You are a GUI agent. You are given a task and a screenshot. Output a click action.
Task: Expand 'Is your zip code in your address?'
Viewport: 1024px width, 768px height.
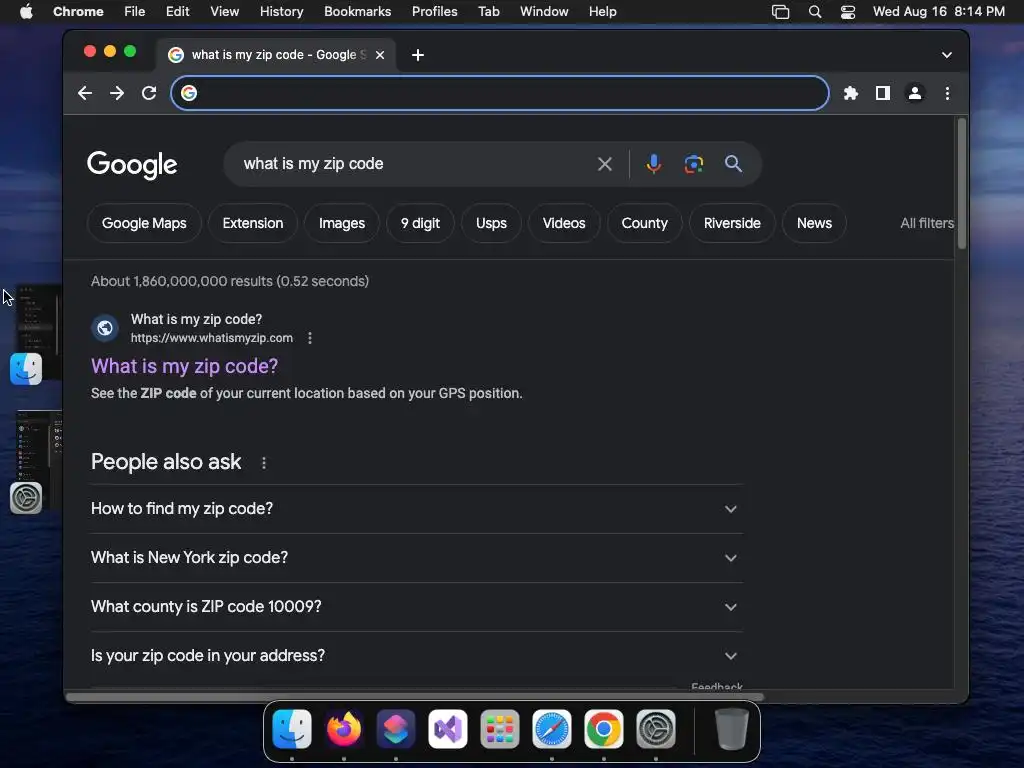tap(417, 656)
